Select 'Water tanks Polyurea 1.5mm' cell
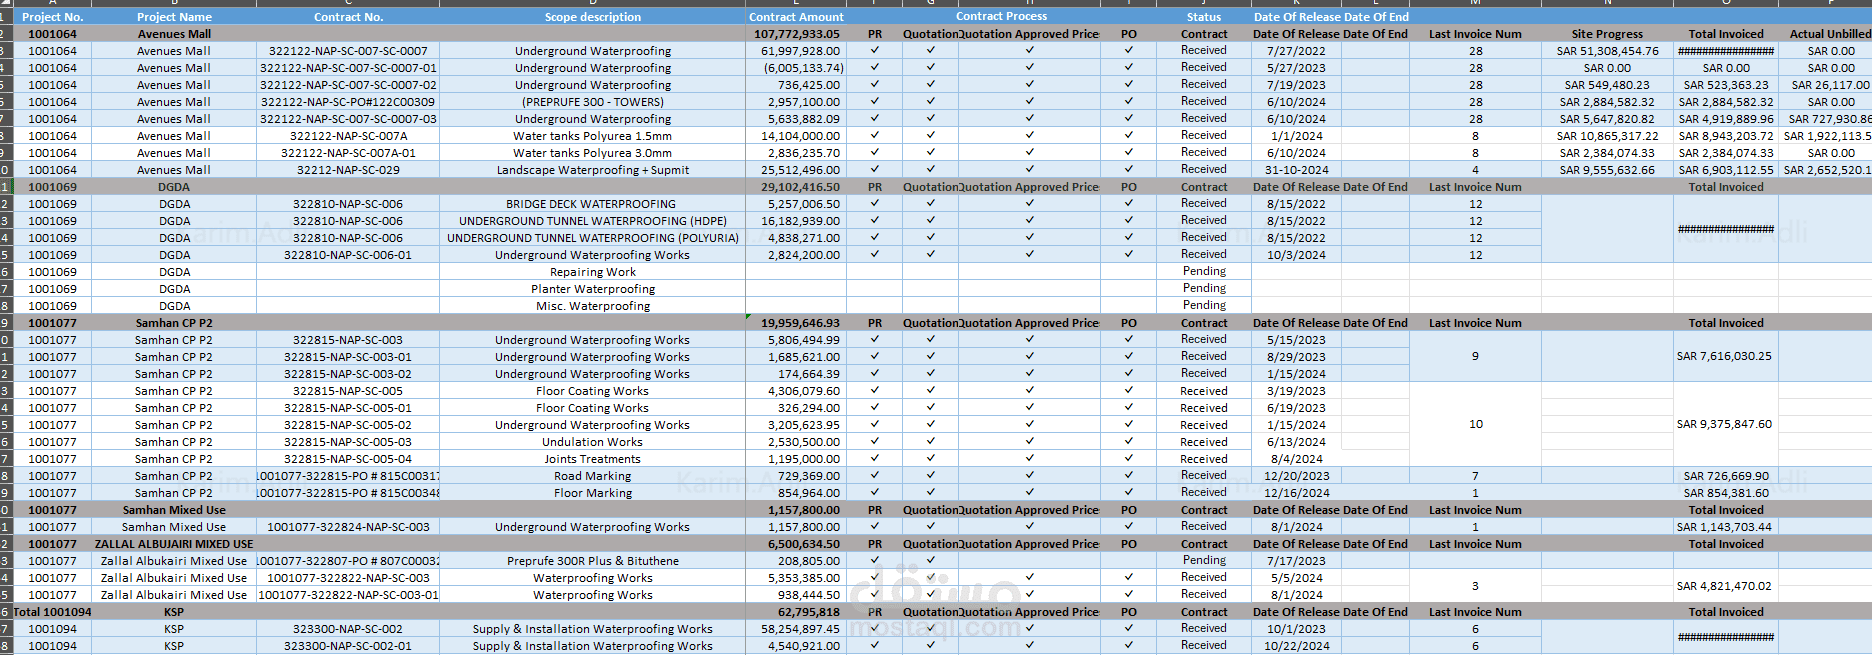The width and height of the screenshot is (1872, 655). click(x=593, y=136)
